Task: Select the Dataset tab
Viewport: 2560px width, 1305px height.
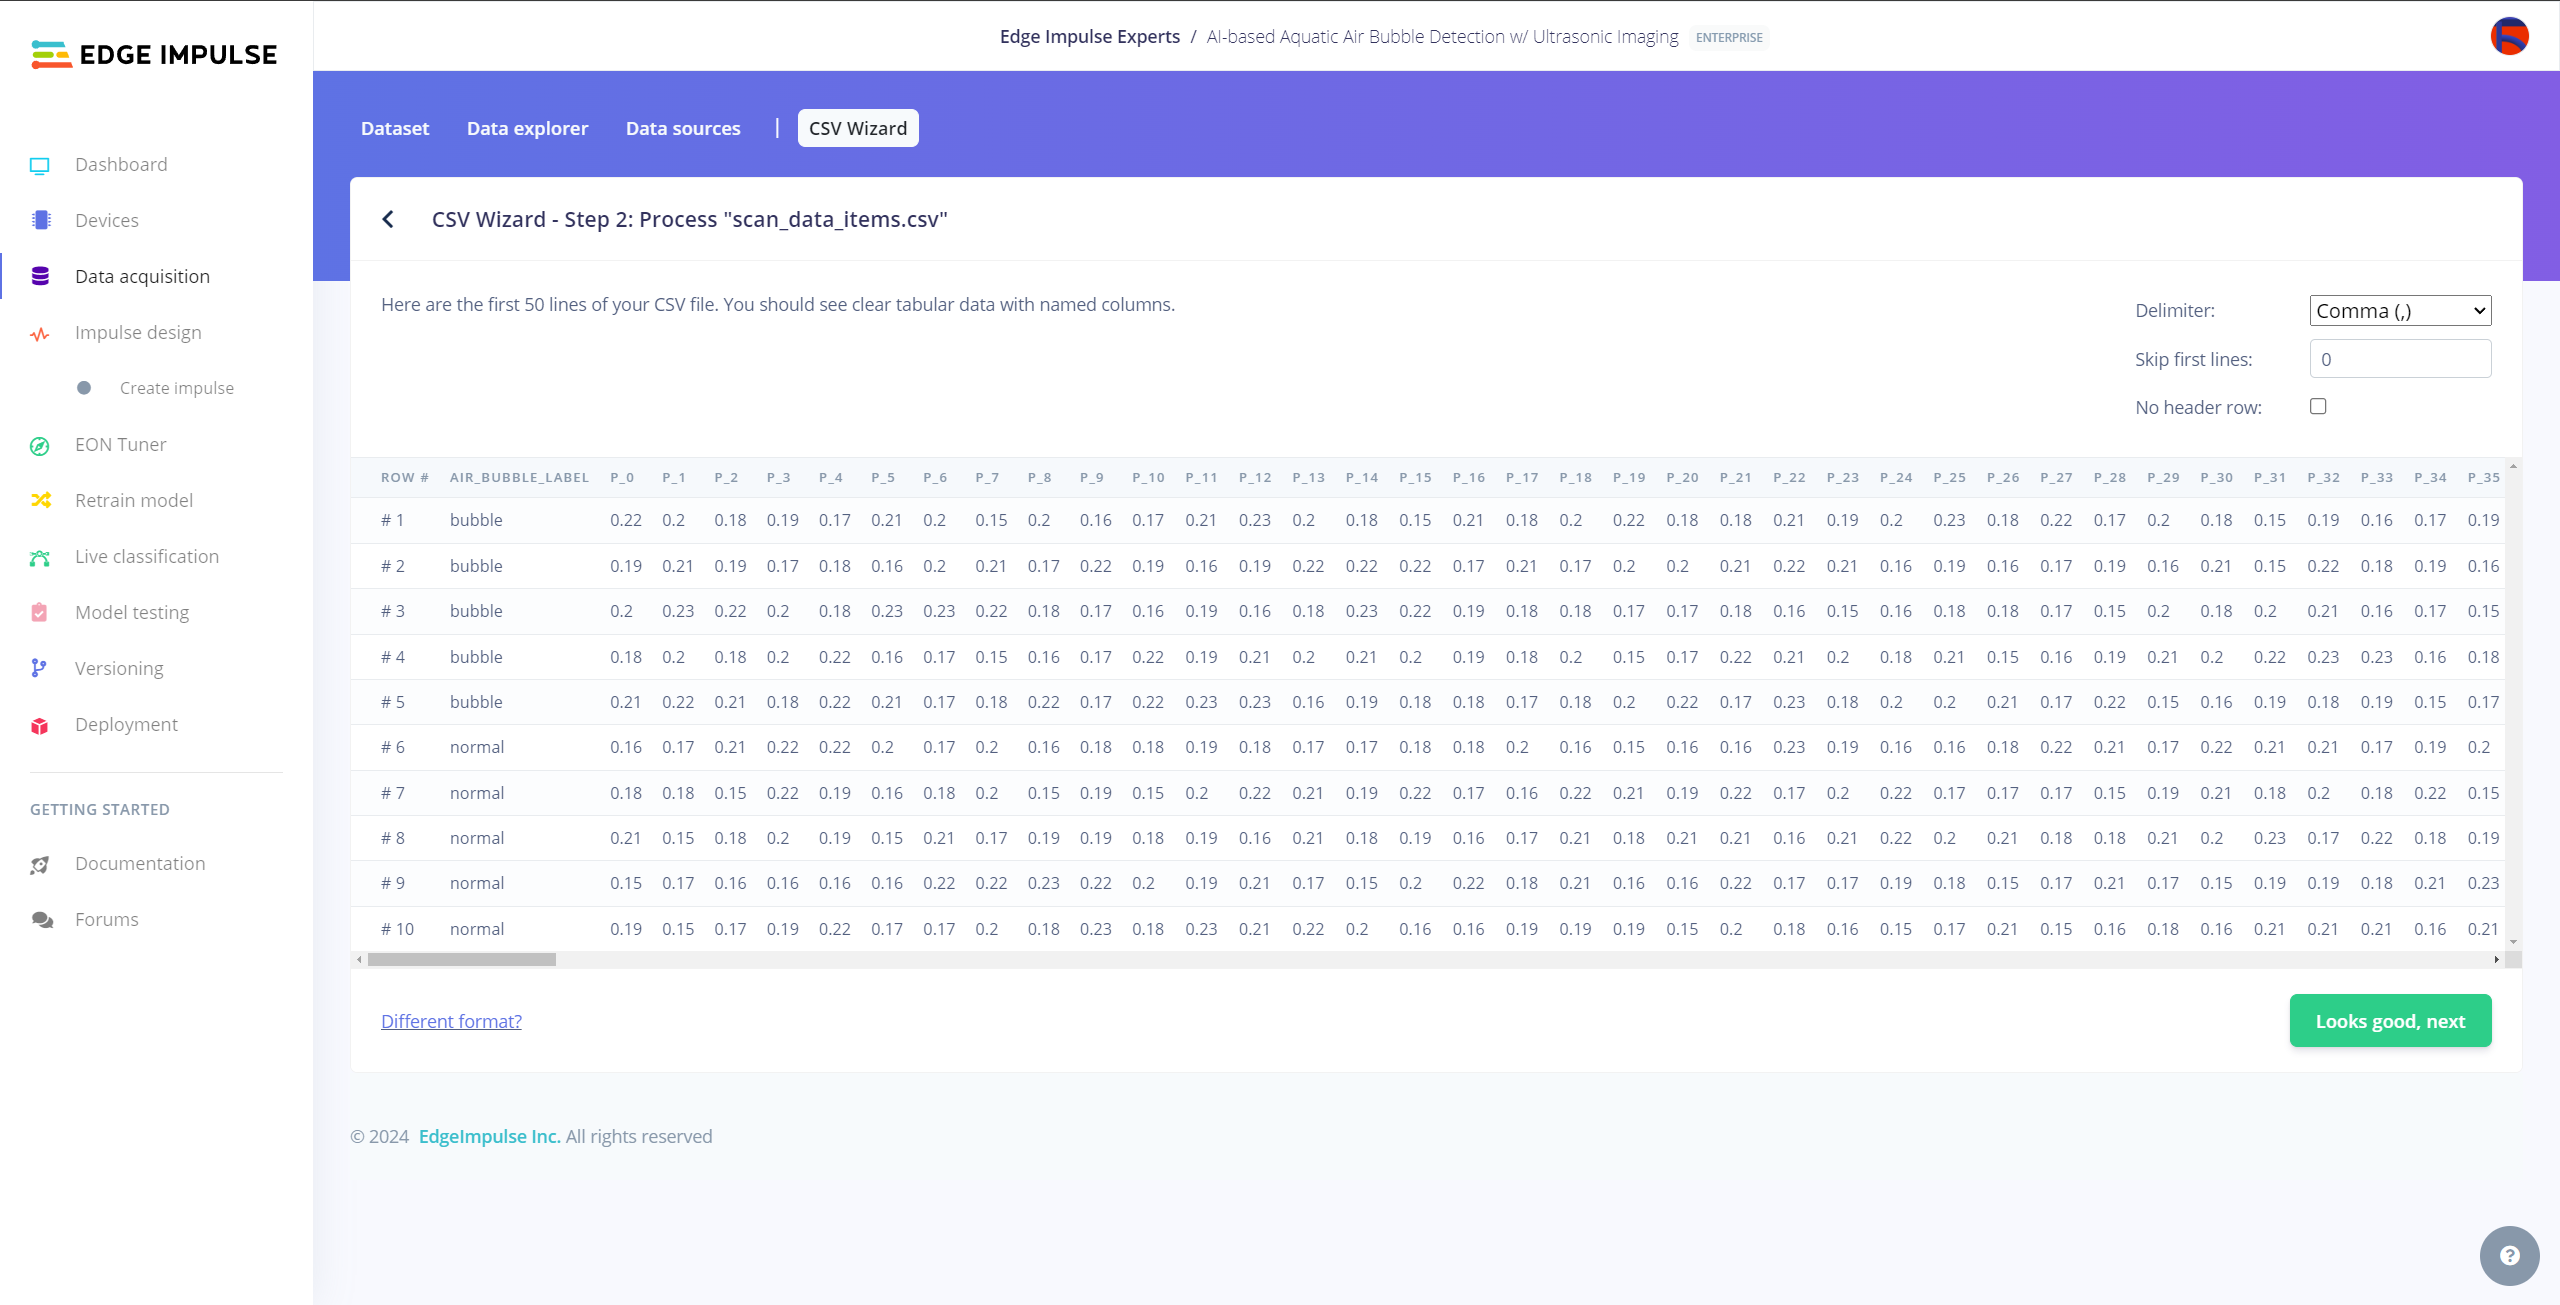Action: [394, 128]
